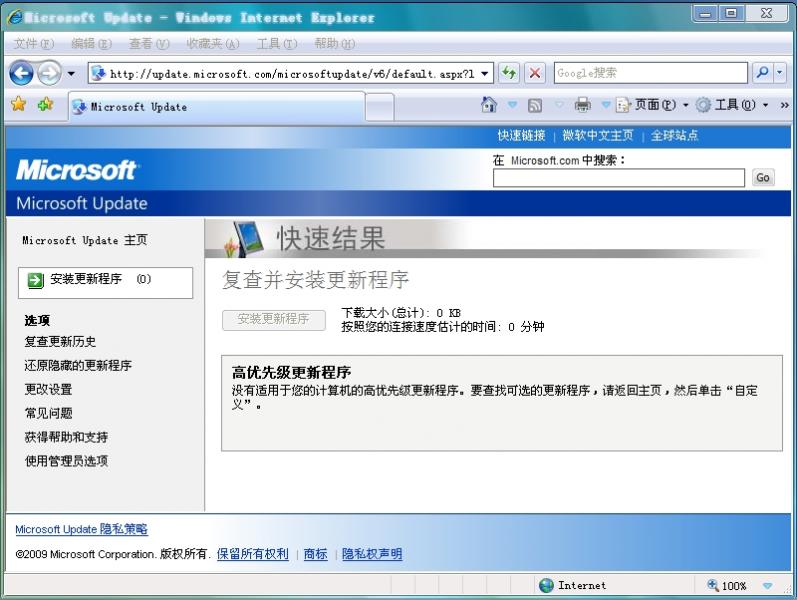Image resolution: width=797 pixels, height=600 pixels.
Task: Show more toolbar commands chevron
Action: pos(784,105)
